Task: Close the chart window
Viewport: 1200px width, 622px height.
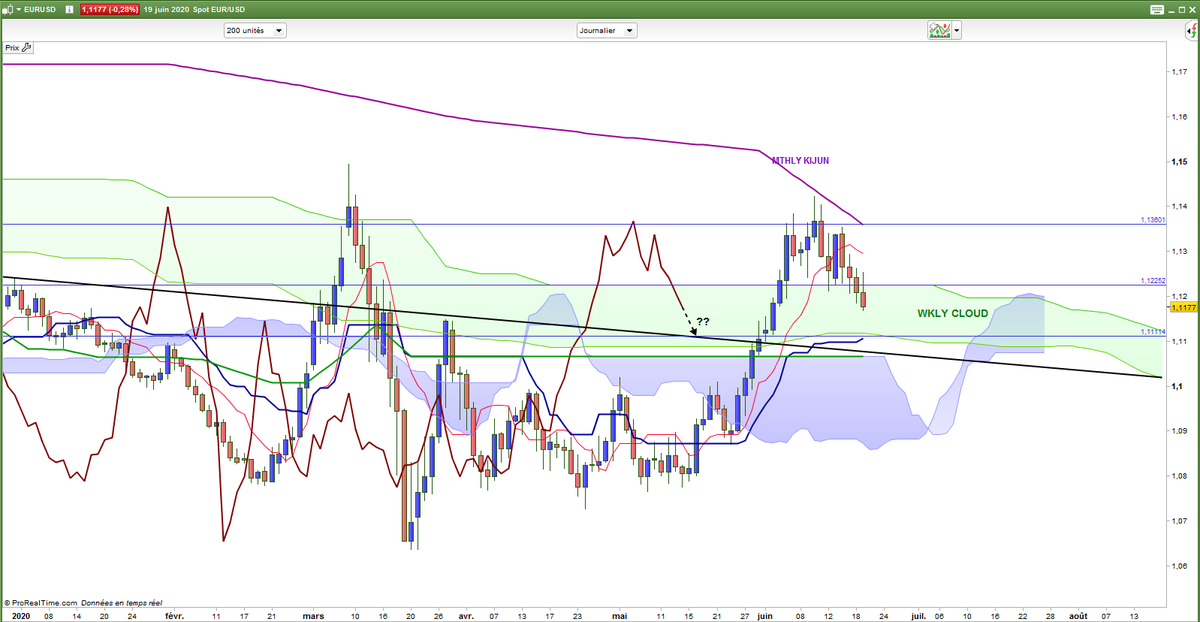Action: point(1192,10)
